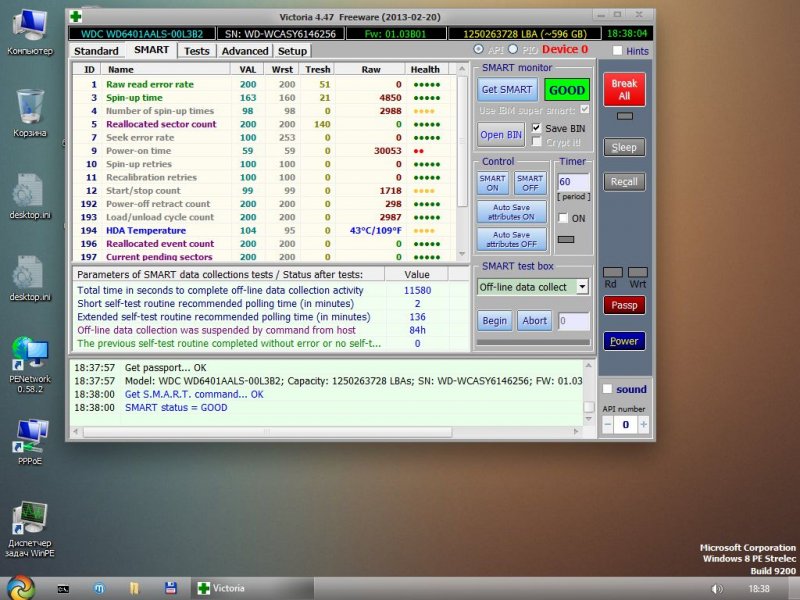800x600 pixels.
Task: Click the Timer period input field
Action: (x=573, y=182)
